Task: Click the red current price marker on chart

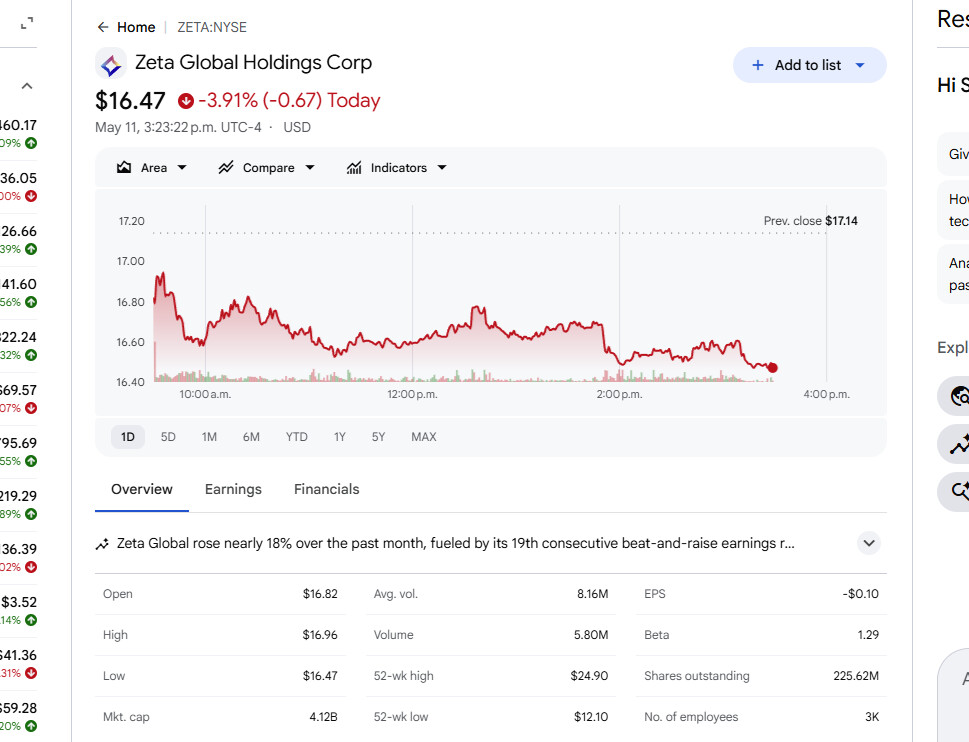Action: click(772, 368)
